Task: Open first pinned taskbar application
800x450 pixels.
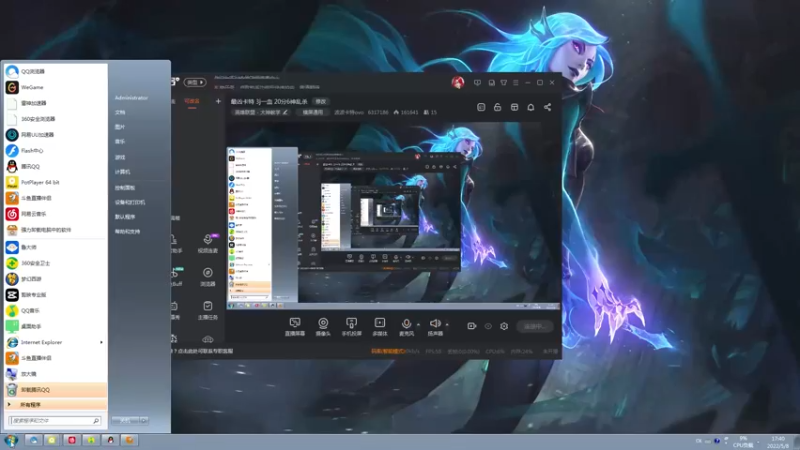Action: click(33, 440)
